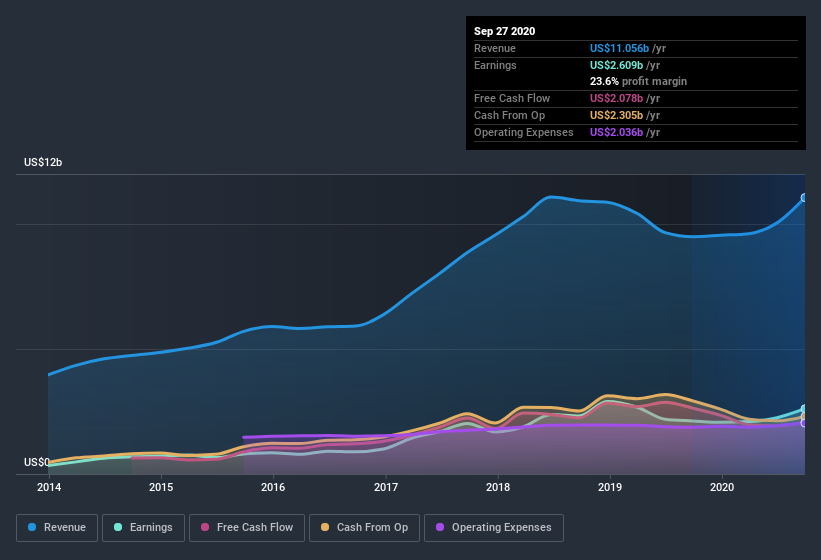This screenshot has width=821, height=560.
Task: Toggle the Cash From Op legend button
Action: click(x=364, y=528)
